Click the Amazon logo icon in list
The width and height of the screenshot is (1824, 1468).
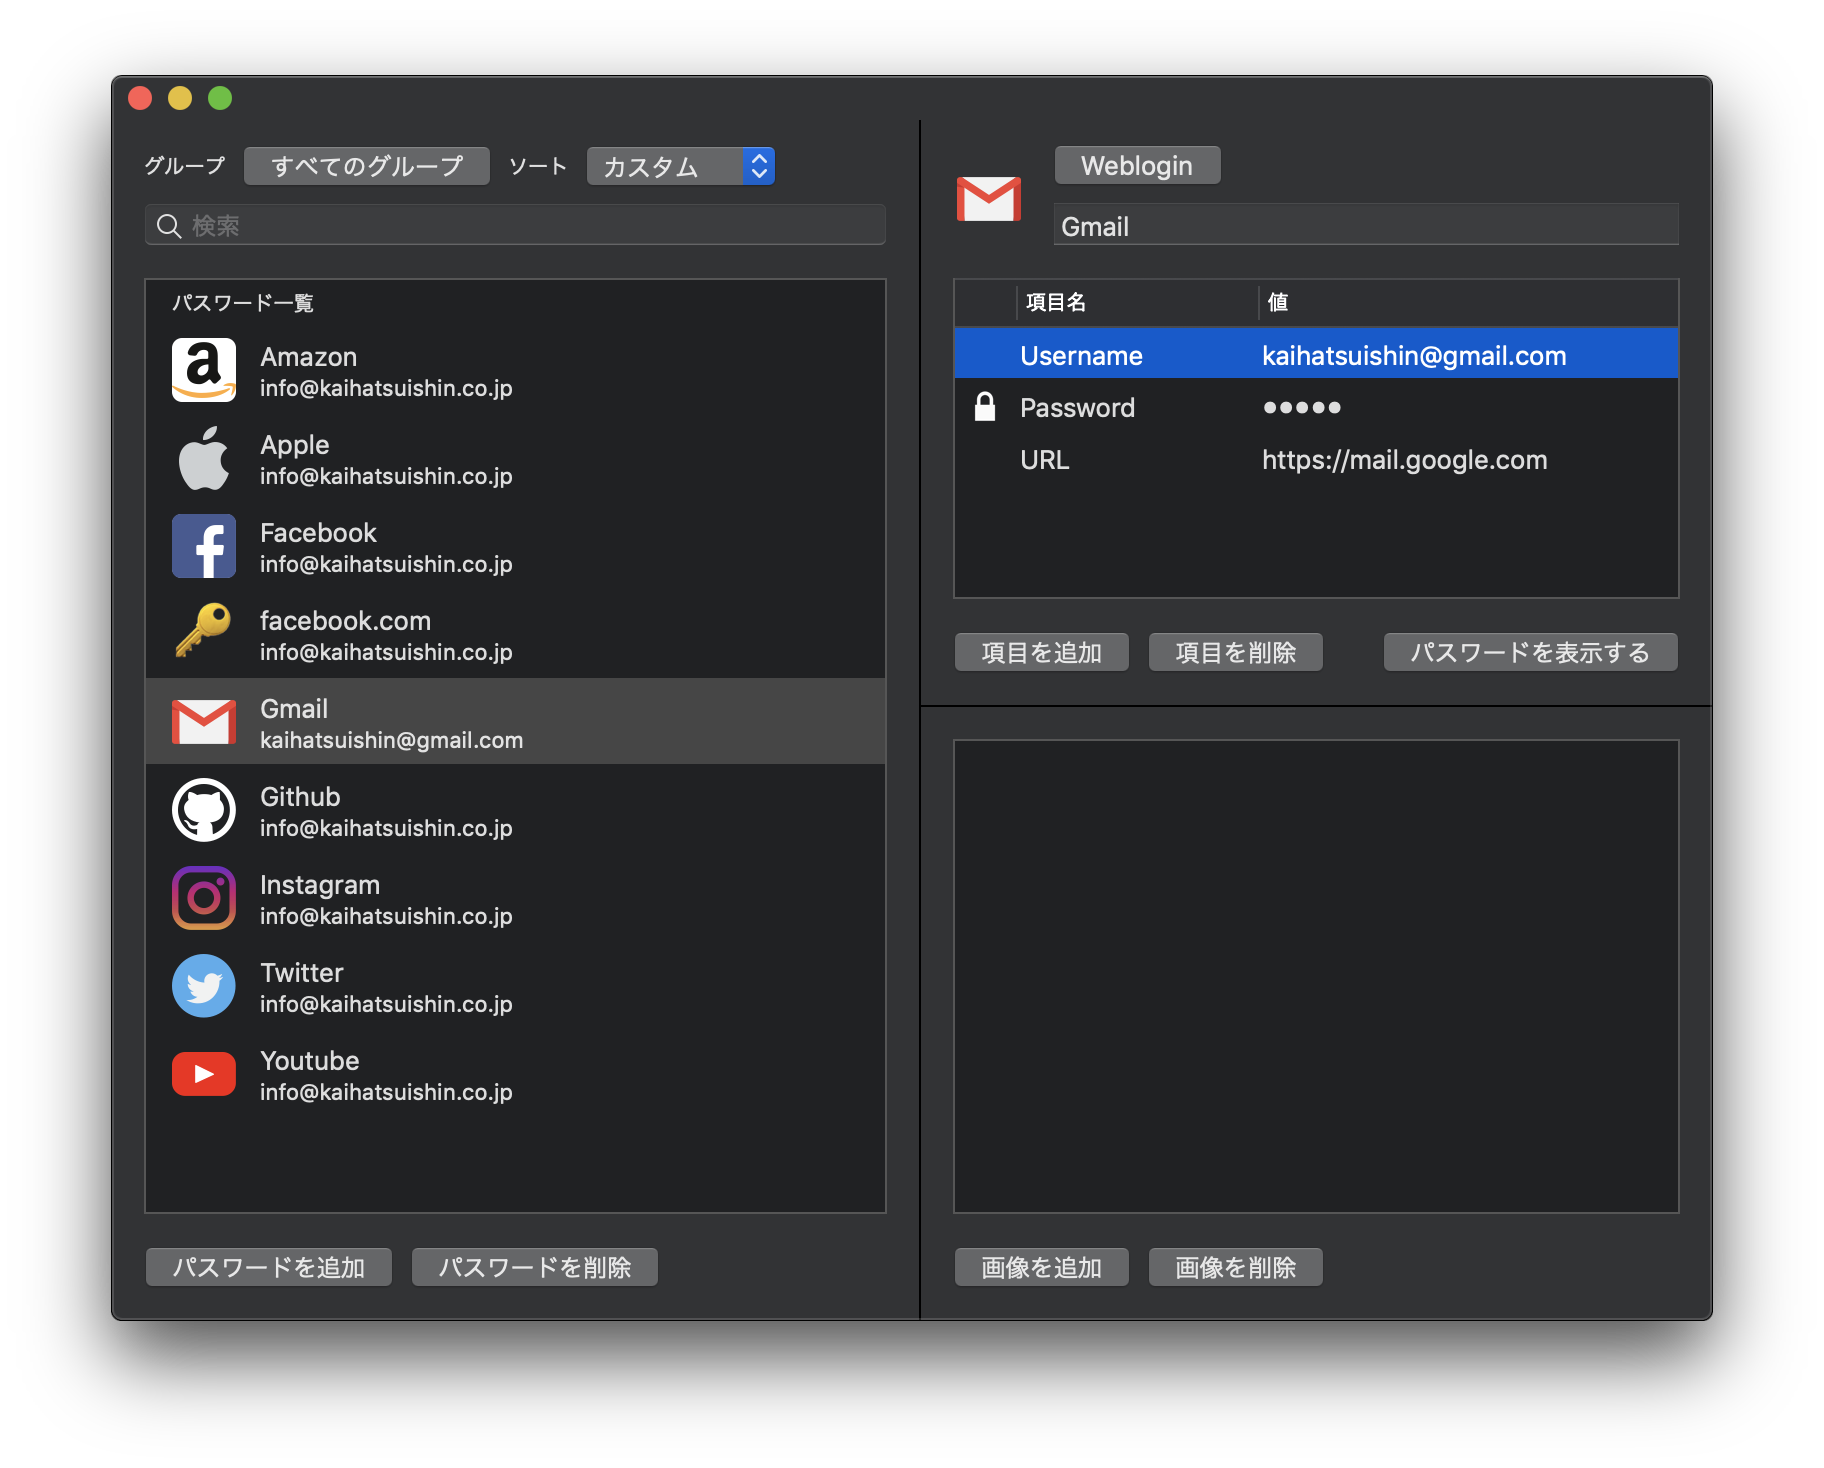[204, 370]
